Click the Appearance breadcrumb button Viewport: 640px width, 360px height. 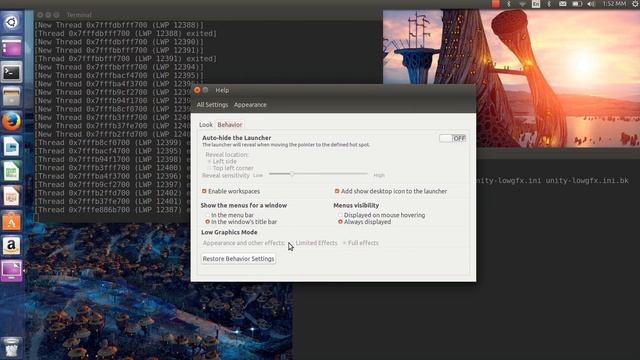[x=250, y=105]
